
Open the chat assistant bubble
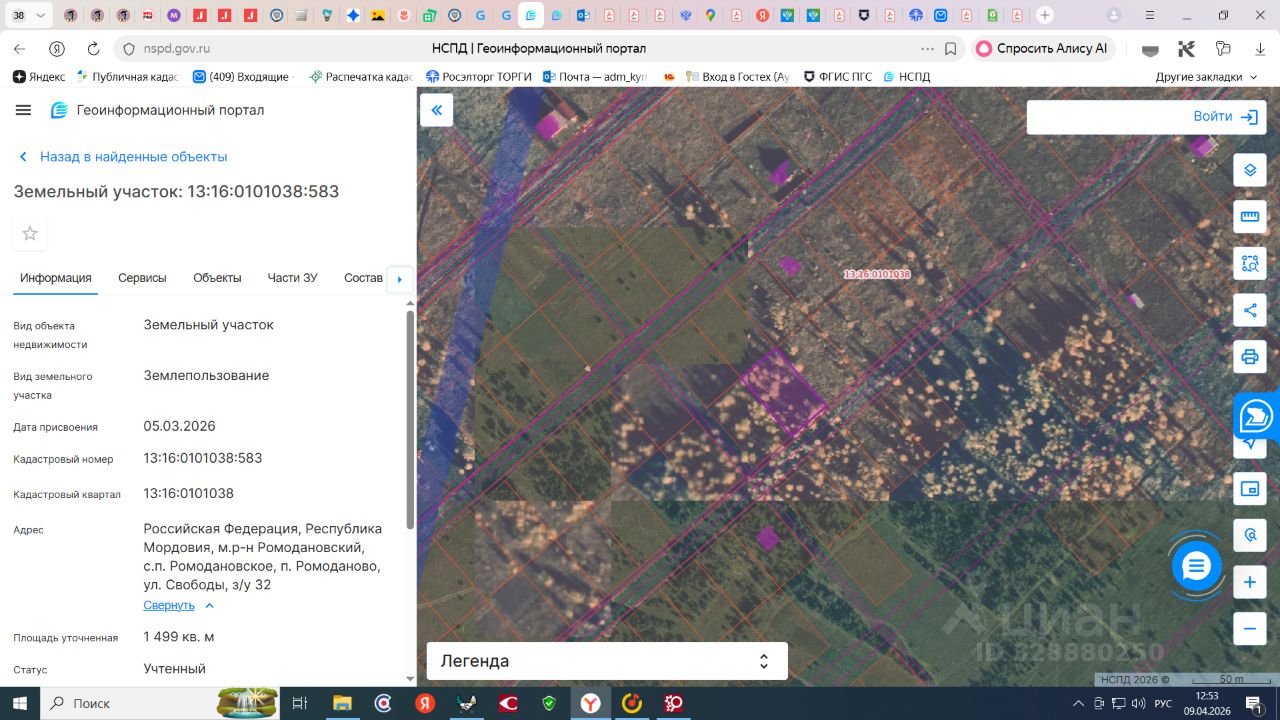tap(1196, 567)
